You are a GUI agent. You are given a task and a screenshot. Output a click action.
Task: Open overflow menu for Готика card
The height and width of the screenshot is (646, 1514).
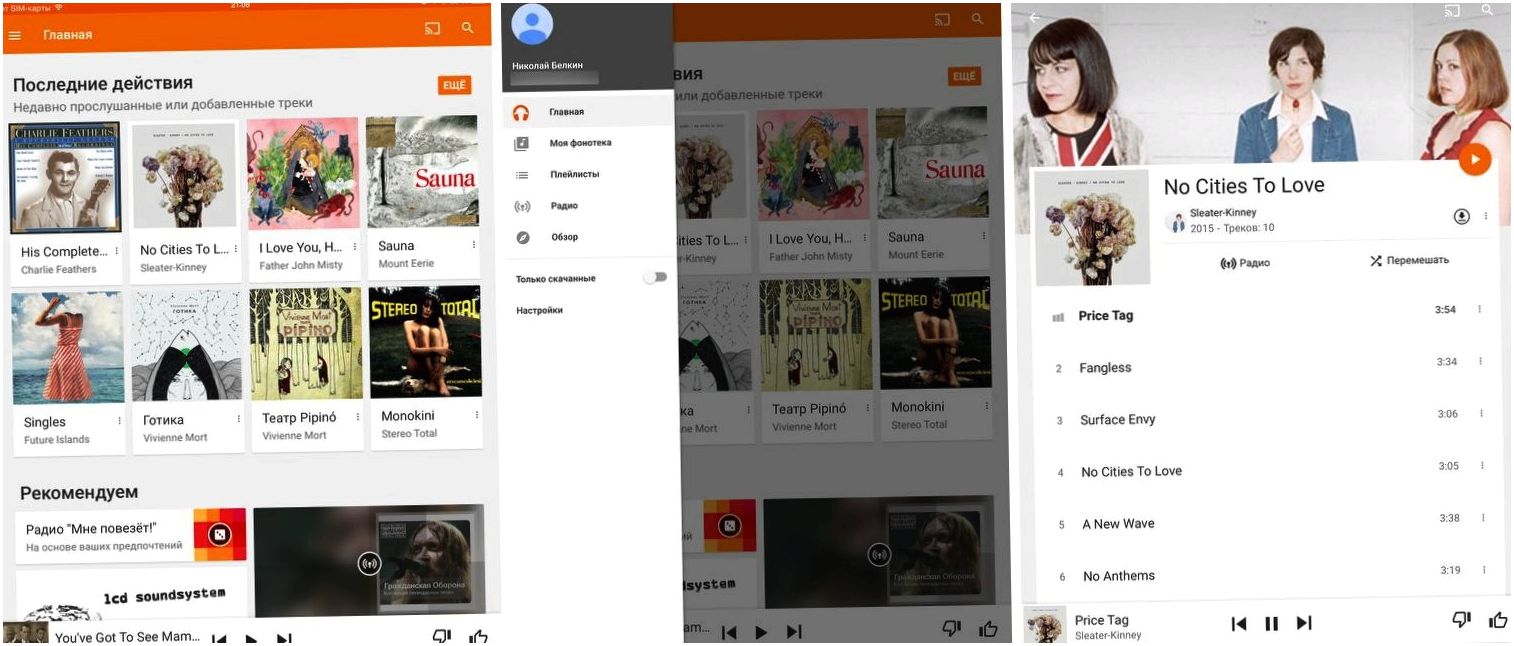(x=238, y=419)
